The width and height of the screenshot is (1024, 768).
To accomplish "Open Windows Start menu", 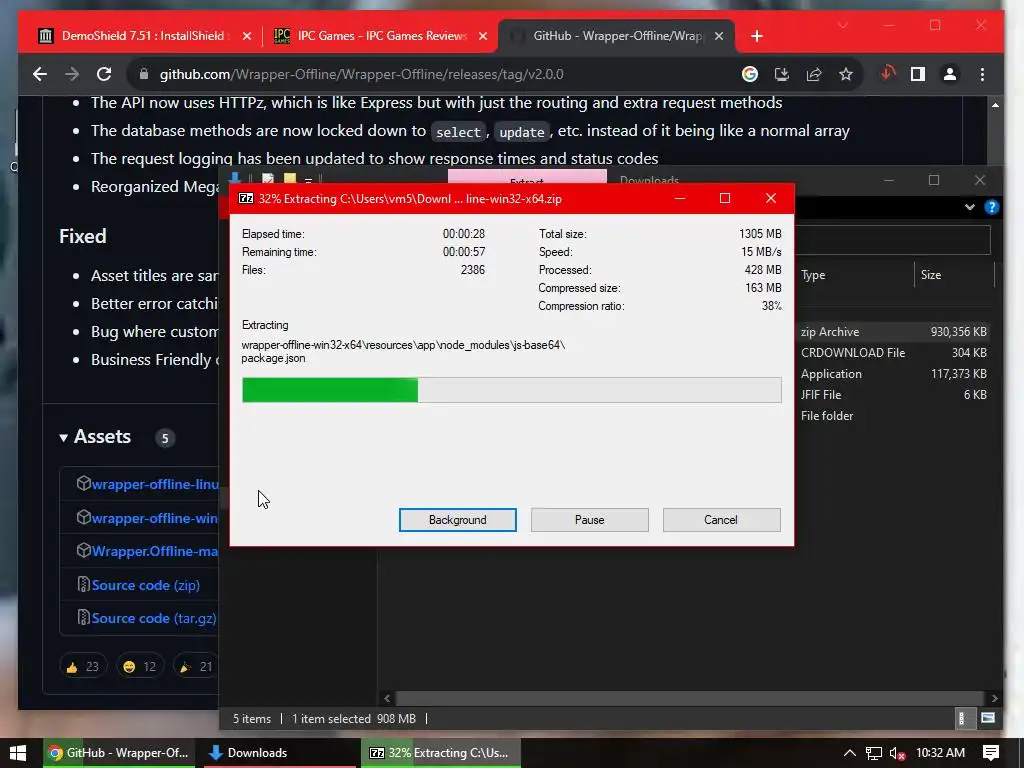I will (18, 753).
